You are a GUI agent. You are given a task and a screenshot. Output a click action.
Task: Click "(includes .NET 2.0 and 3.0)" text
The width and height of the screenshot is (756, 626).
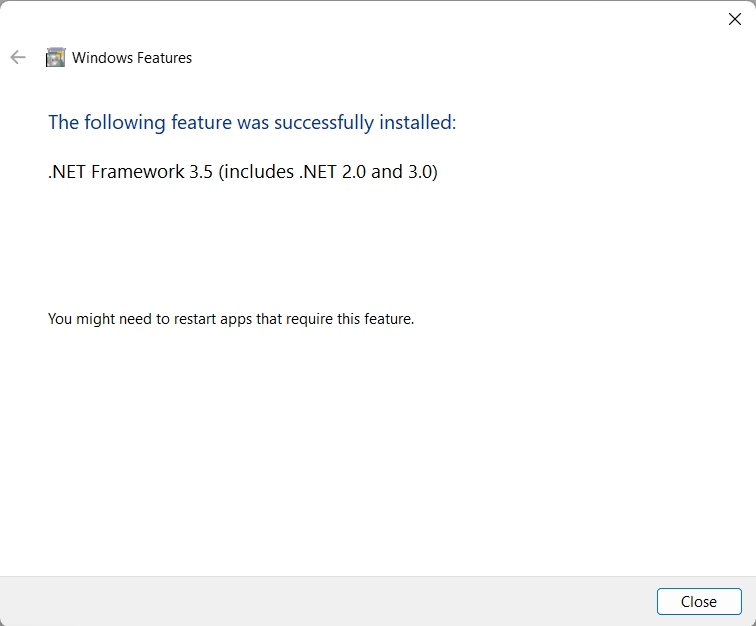tap(328, 172)
